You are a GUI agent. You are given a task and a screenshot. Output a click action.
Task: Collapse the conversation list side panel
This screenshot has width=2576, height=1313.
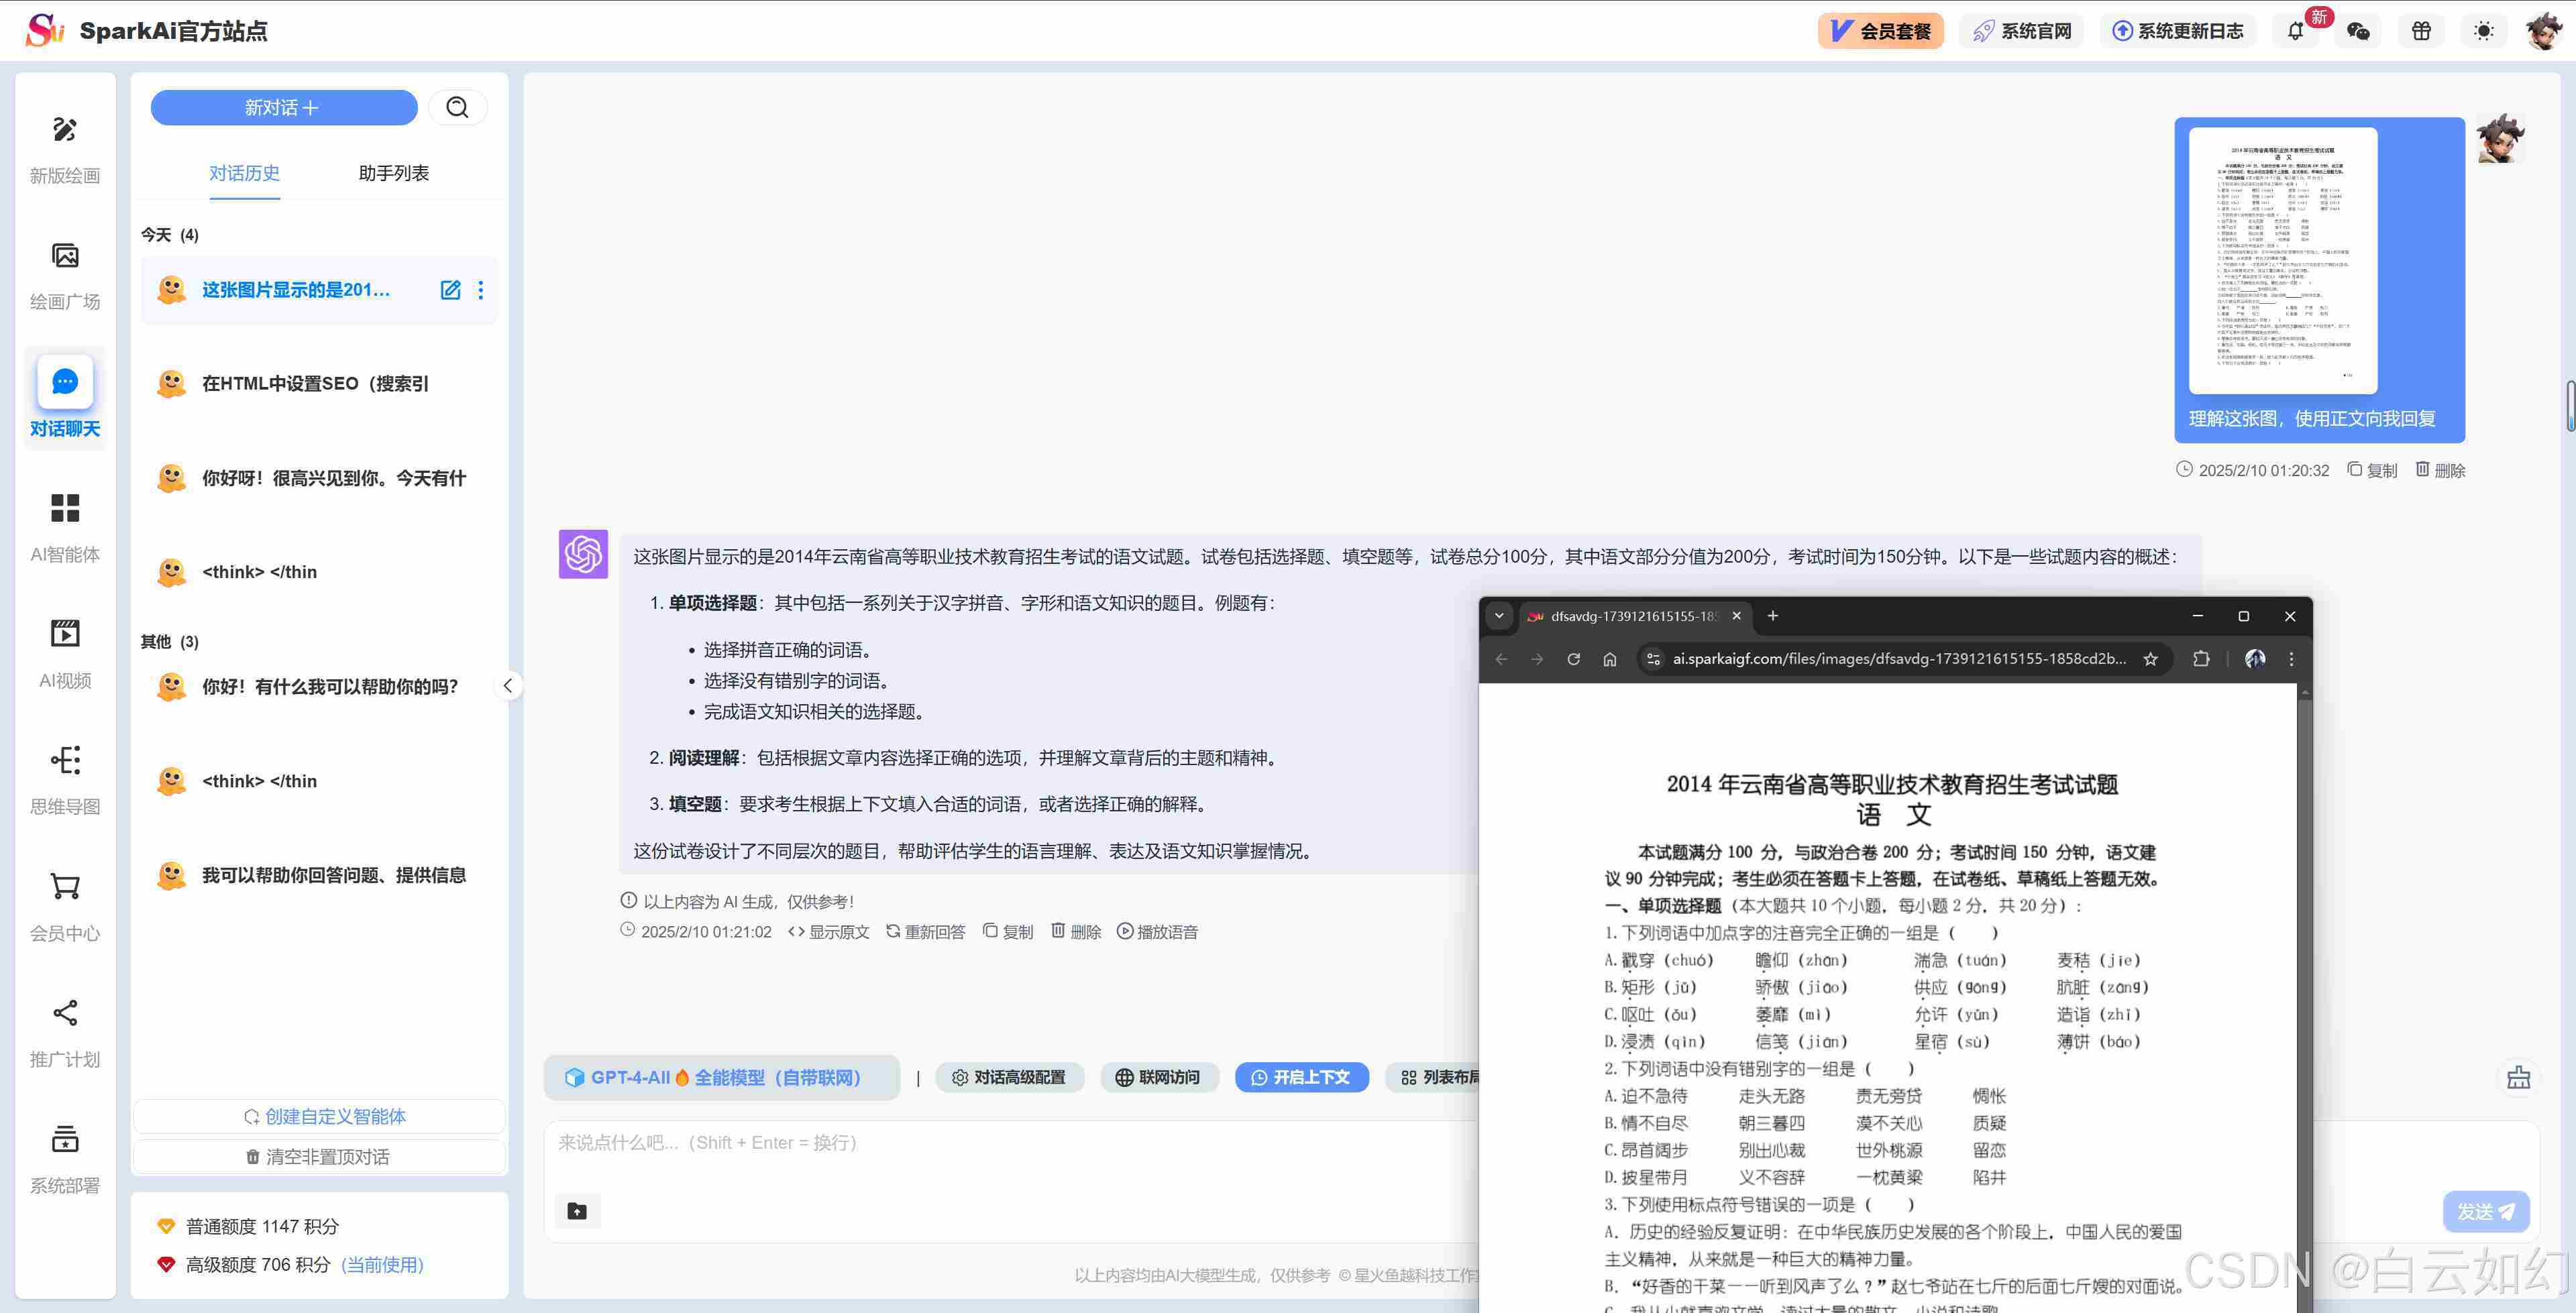[x=508, y=685]
